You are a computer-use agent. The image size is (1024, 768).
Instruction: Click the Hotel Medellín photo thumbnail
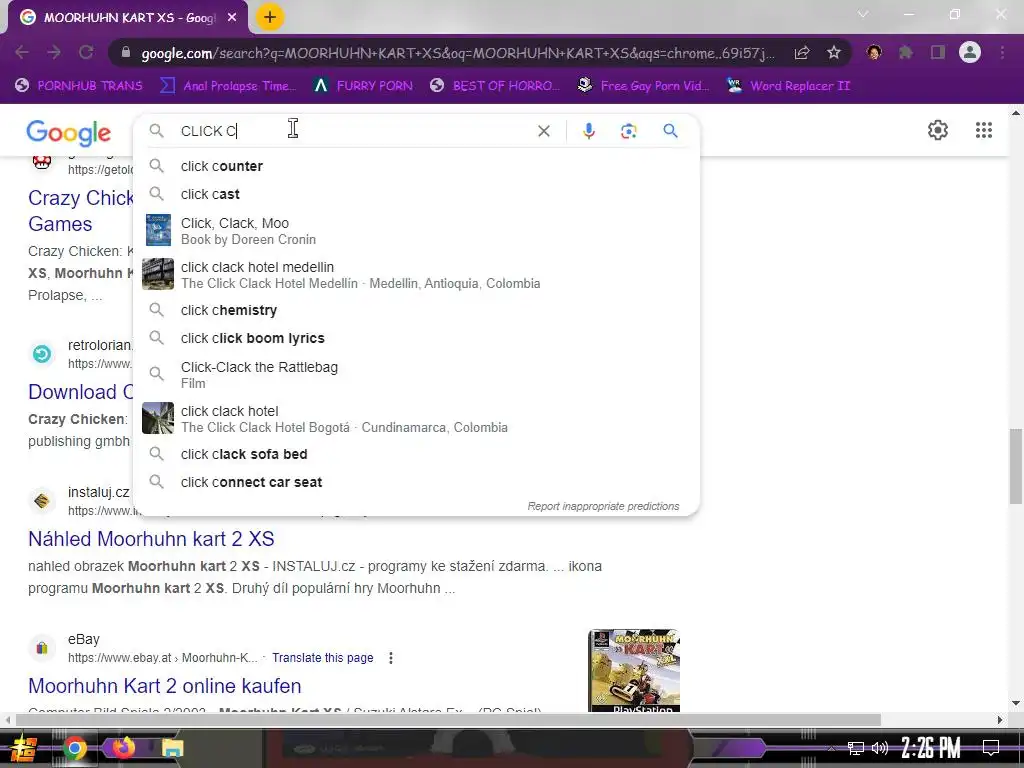pos(158,274)
